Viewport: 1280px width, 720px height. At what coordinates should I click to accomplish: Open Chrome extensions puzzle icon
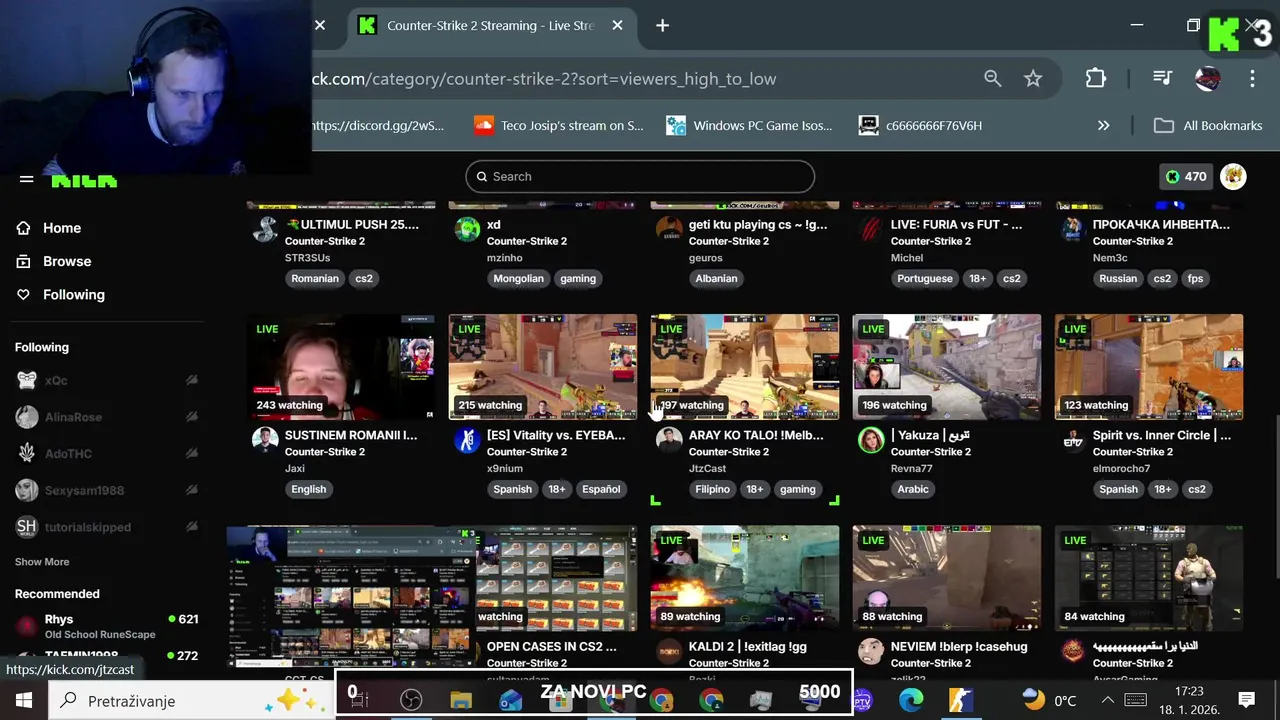[1096, 78]
